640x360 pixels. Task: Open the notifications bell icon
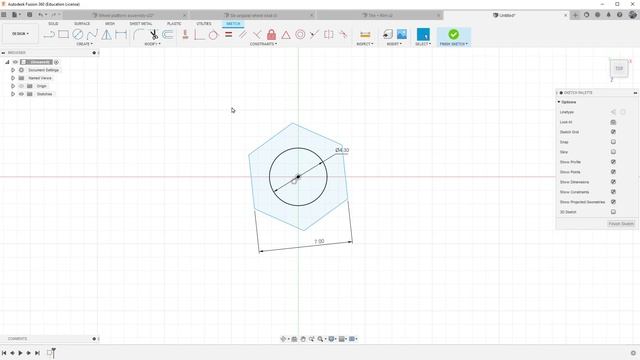tap(609, 15)
